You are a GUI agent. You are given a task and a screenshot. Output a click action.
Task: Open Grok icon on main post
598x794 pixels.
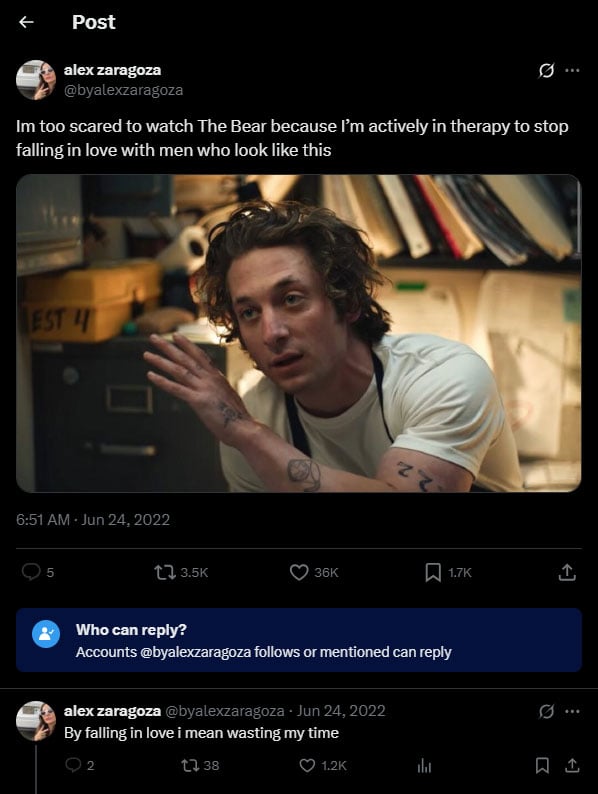tap(546, 70)
